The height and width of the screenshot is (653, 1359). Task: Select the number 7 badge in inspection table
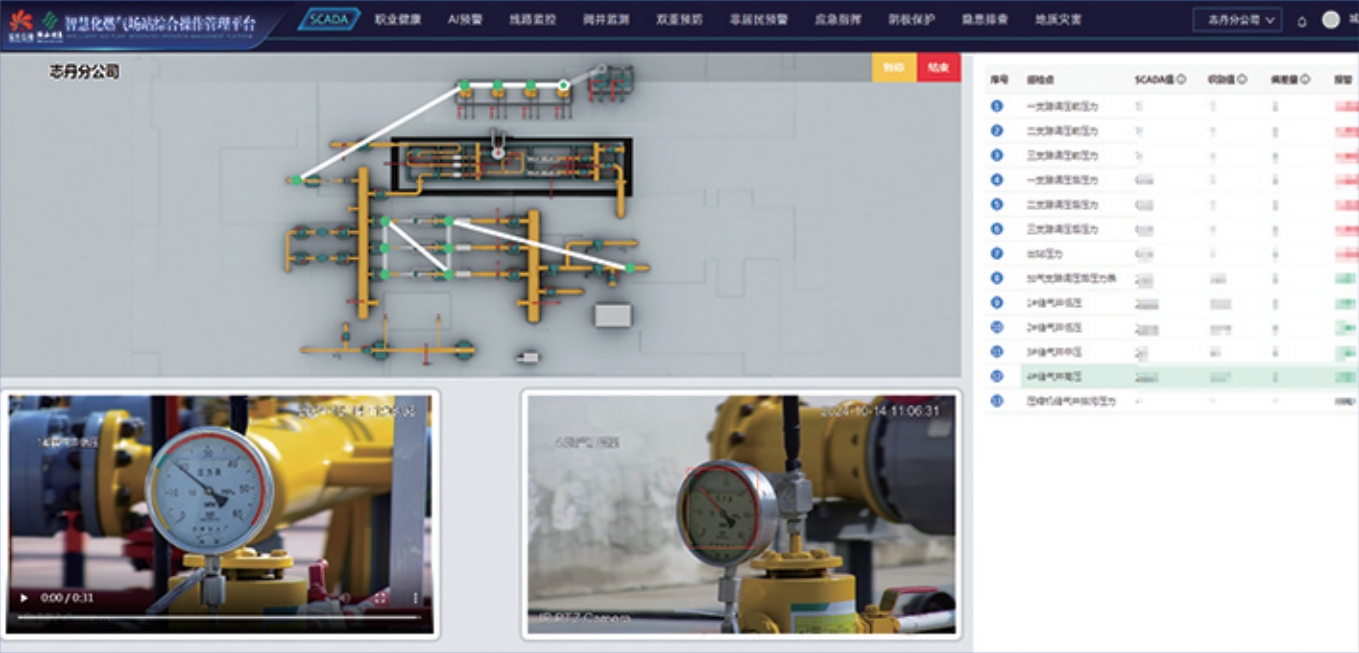click(x=996, y=253)
